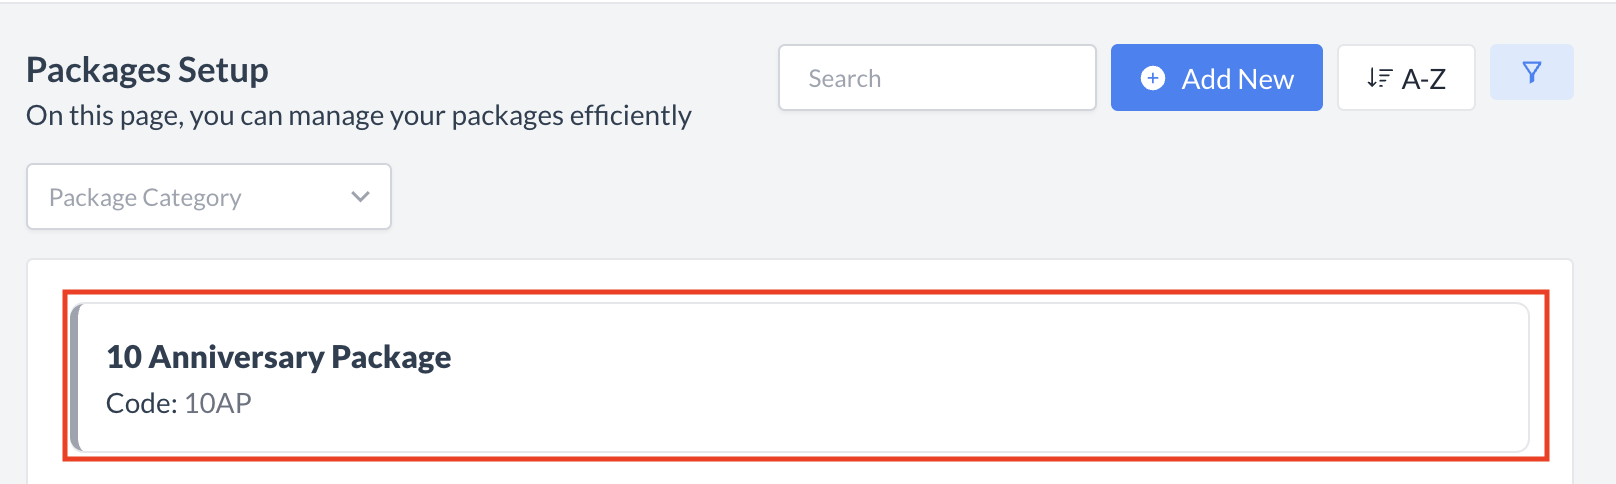Click the page description text under Packages Setup

point(358,116)
